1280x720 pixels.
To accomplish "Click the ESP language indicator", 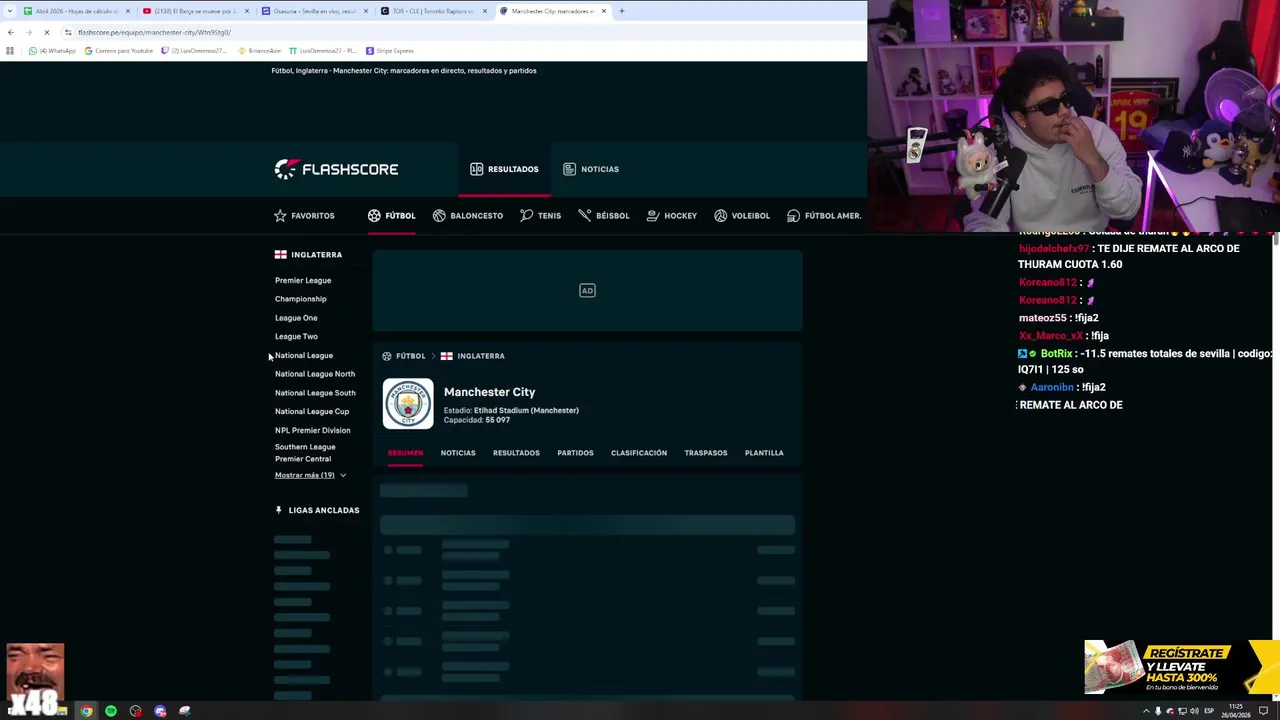I will [1208, 711].
